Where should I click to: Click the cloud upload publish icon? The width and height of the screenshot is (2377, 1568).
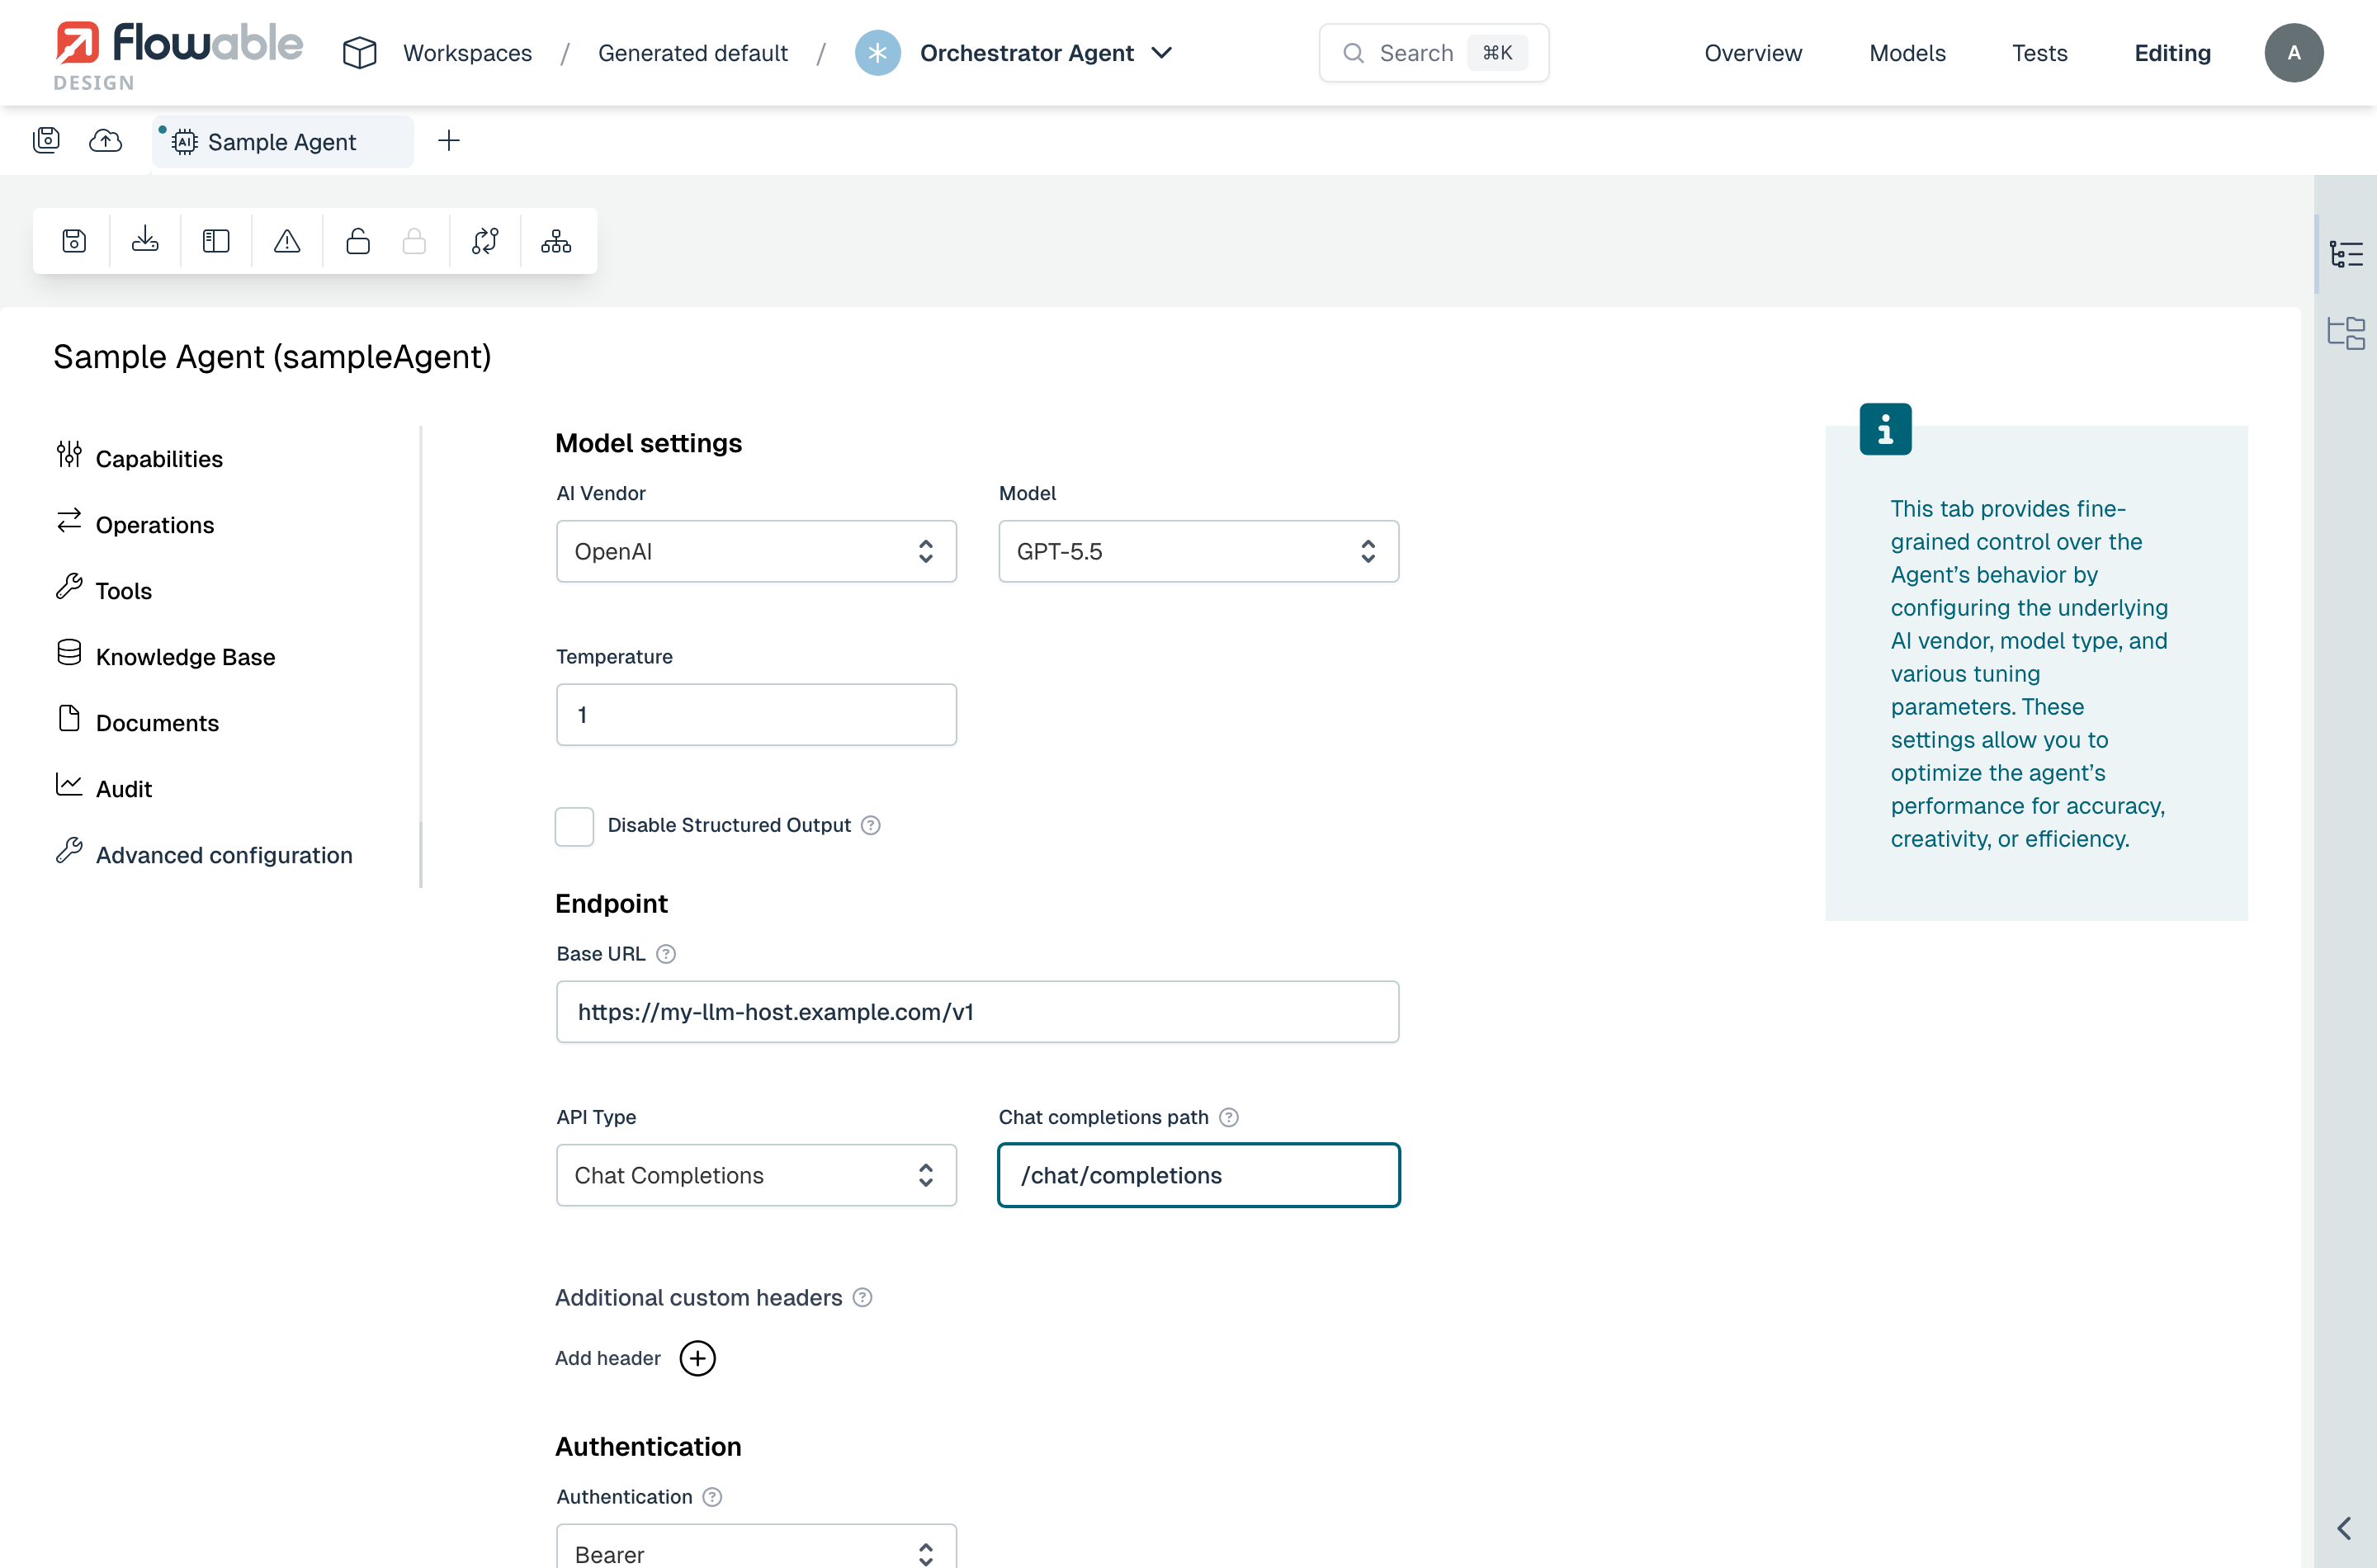pyautogui.click(x=105, y=140)
